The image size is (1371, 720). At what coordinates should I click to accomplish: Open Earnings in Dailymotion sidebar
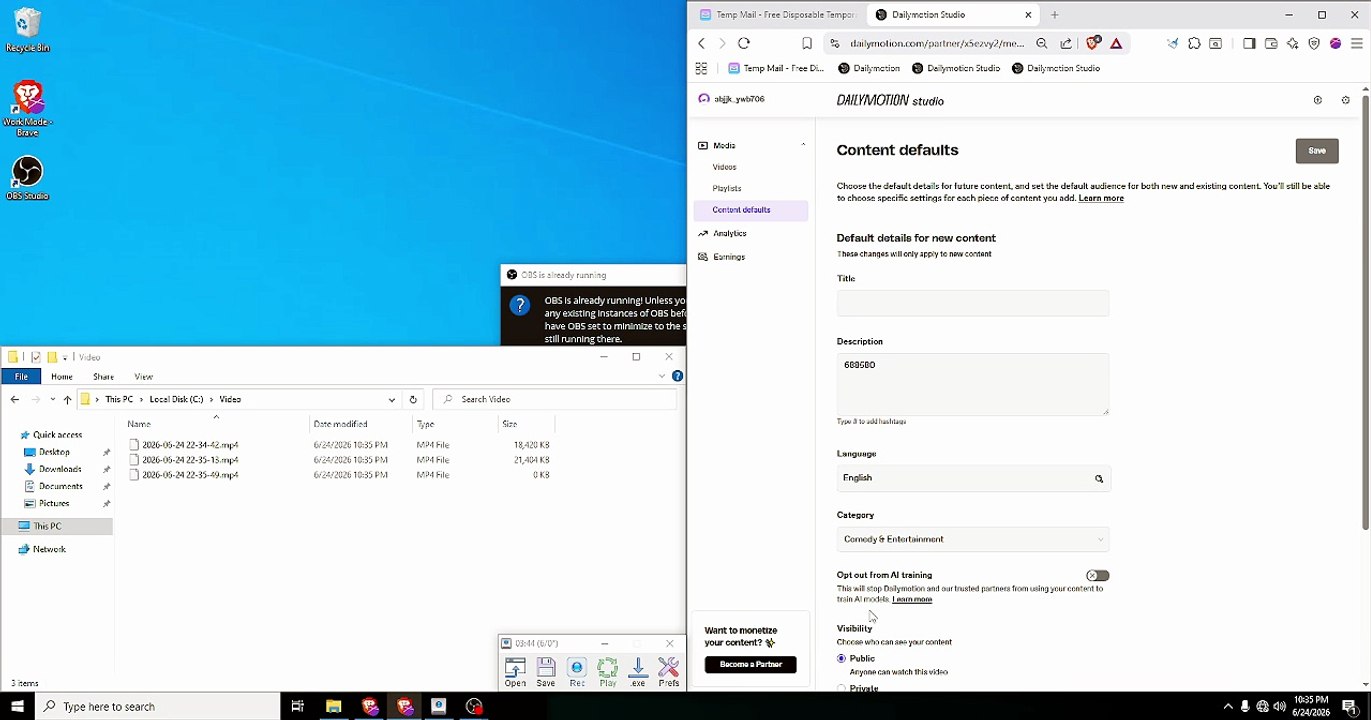click(x=728, y=257)
